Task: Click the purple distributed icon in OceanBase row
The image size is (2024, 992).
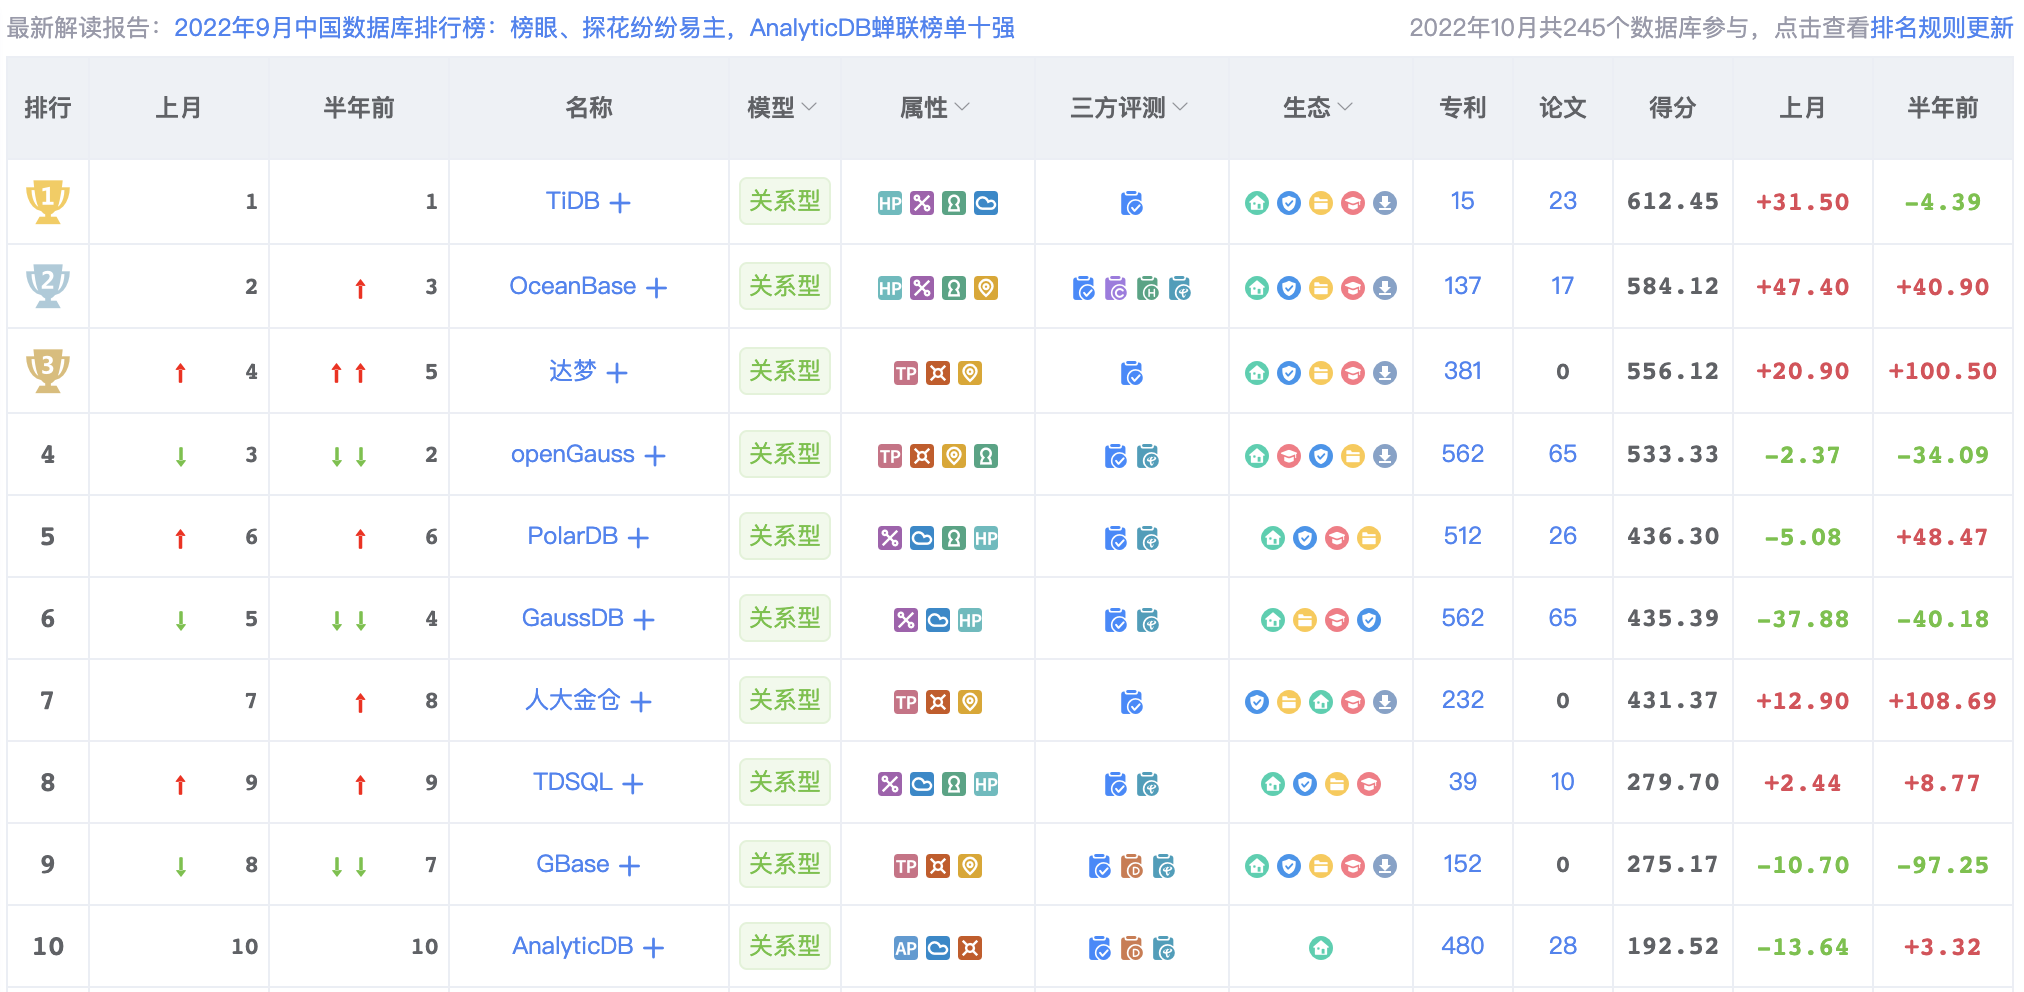Action: pyautogui.click(x=922, y=289)
